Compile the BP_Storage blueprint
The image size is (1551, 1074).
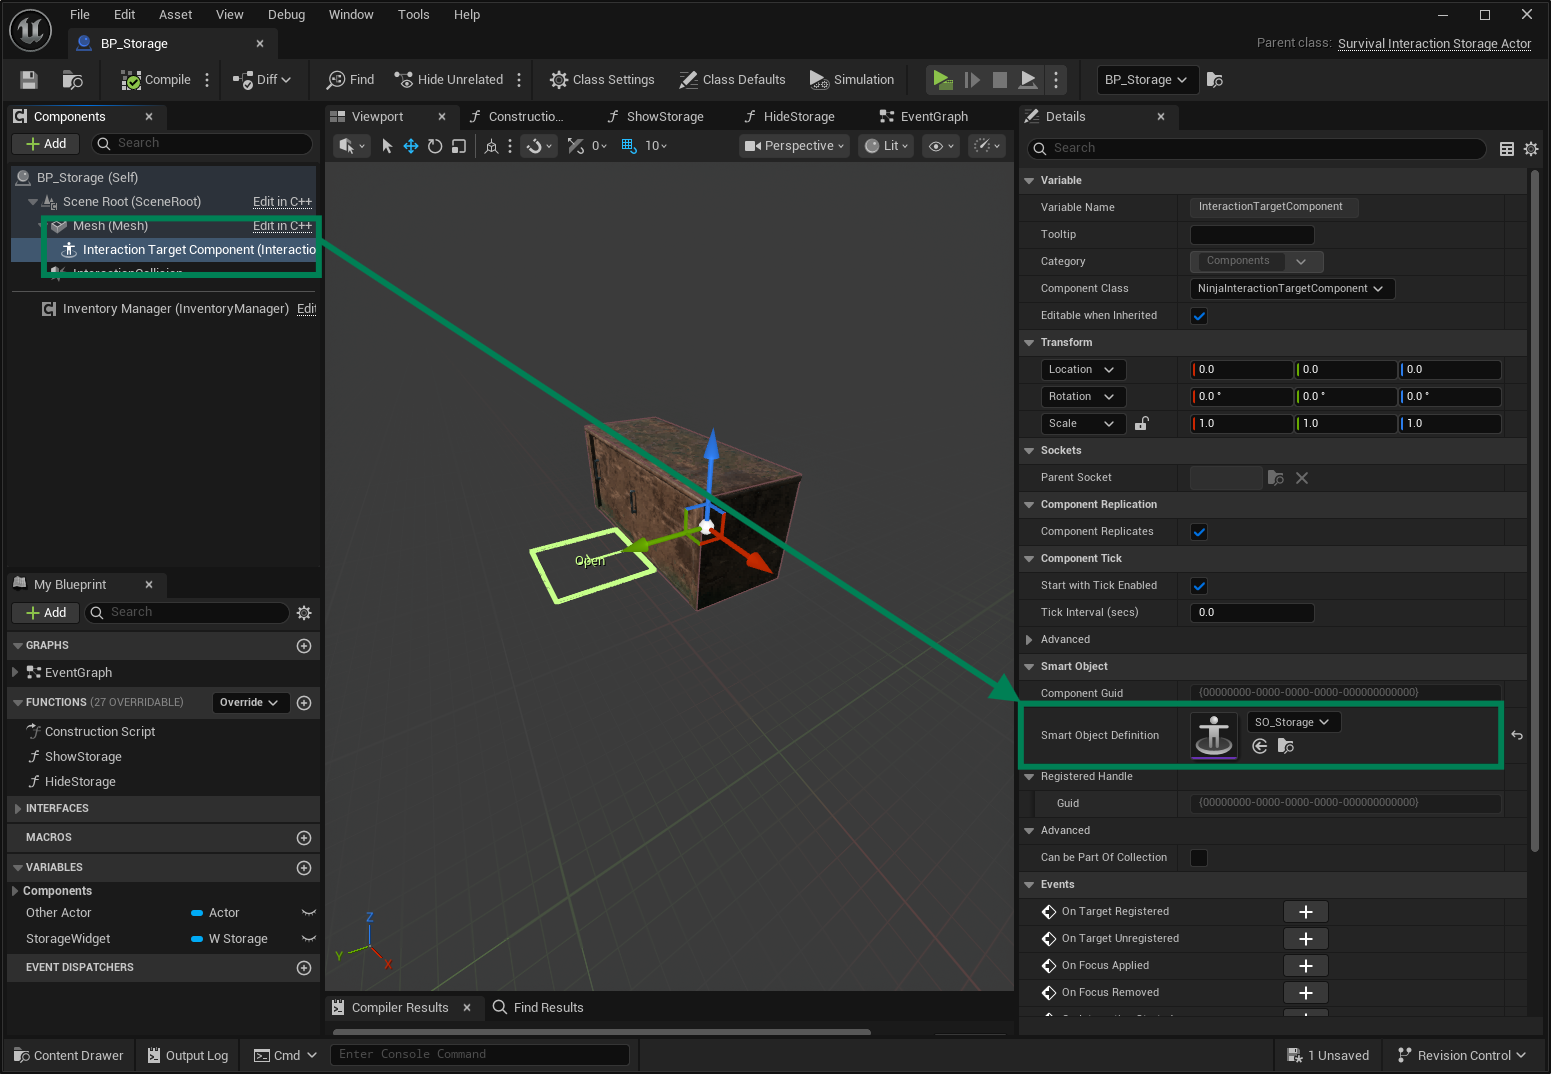tap(157, 79)
